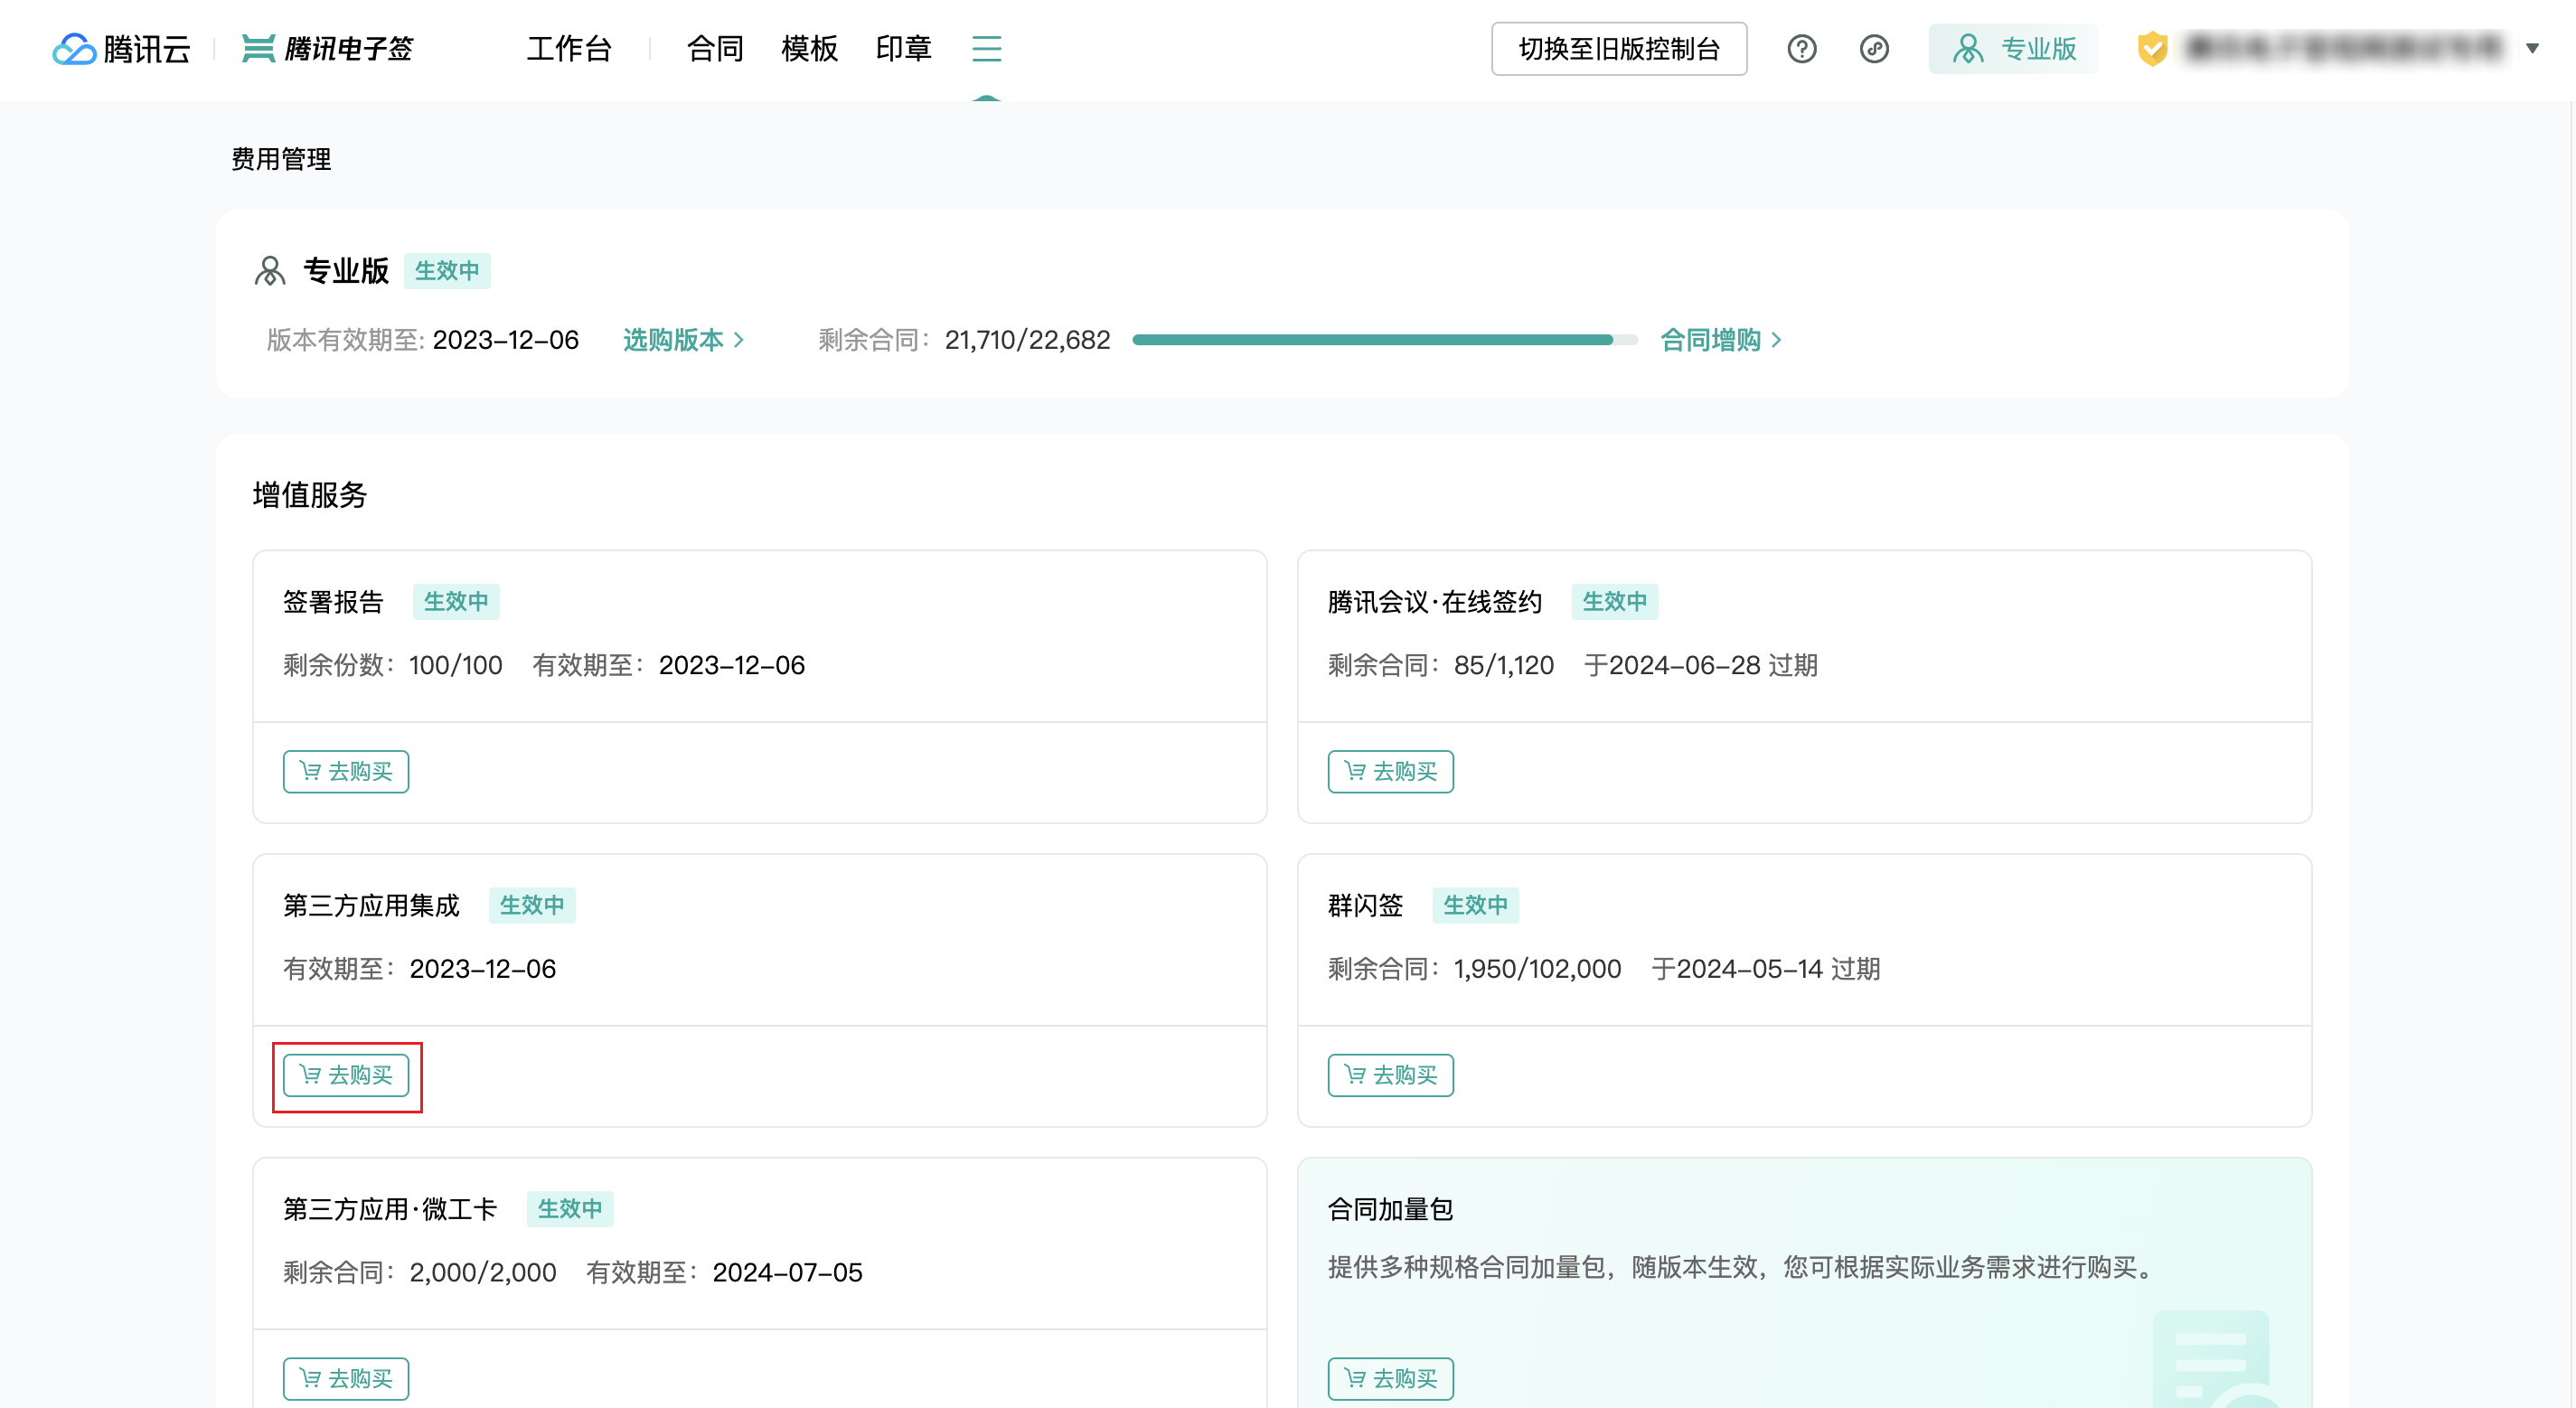2576x1408 pixels.
Task: Expand the account dropdown arrow
Action: tap(2533, 48)
